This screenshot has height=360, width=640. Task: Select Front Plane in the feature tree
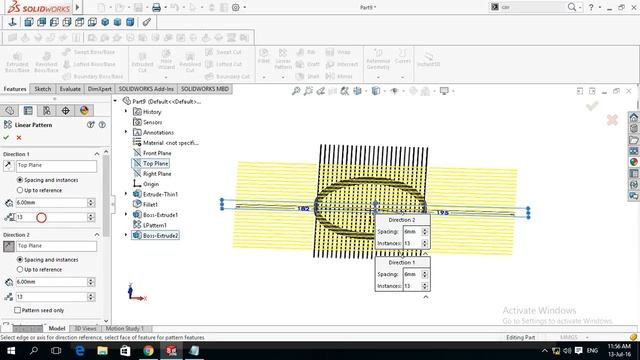click(157, 153)
